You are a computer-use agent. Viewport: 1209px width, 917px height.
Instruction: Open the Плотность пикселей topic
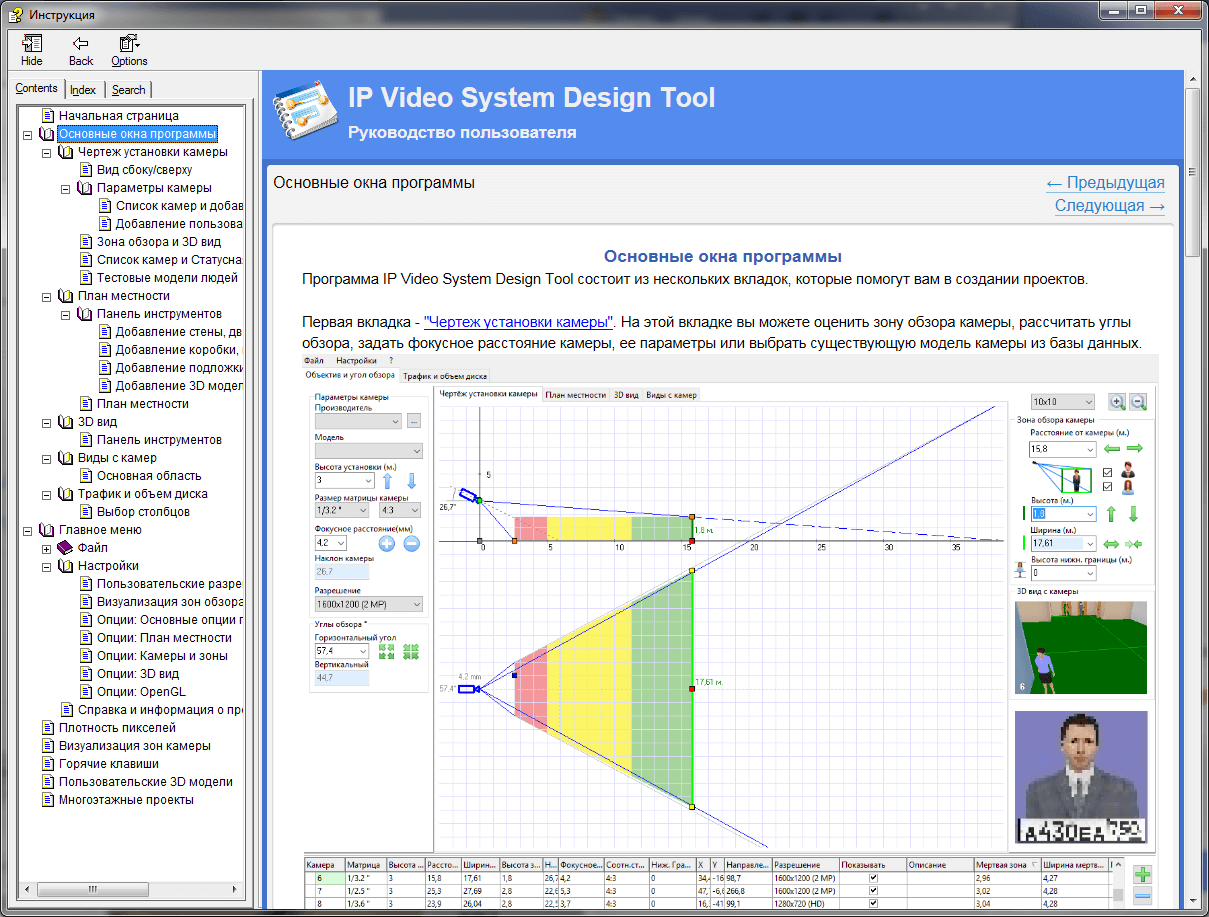pos(117,728)
